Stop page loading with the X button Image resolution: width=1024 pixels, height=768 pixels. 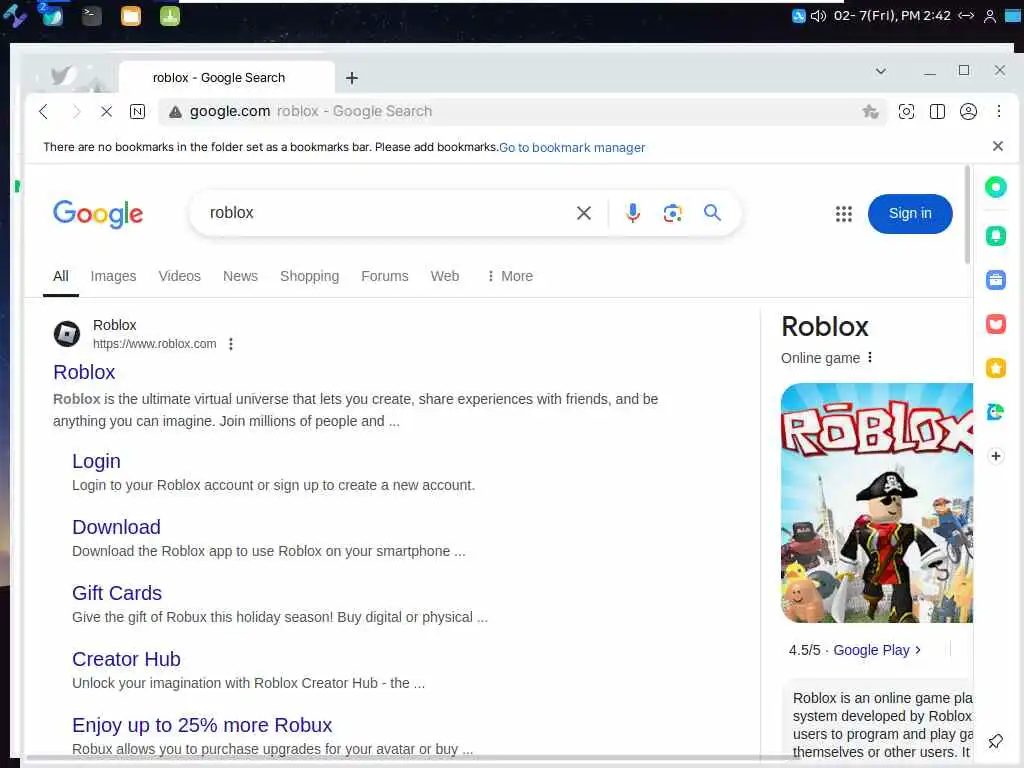coord(106,112)
